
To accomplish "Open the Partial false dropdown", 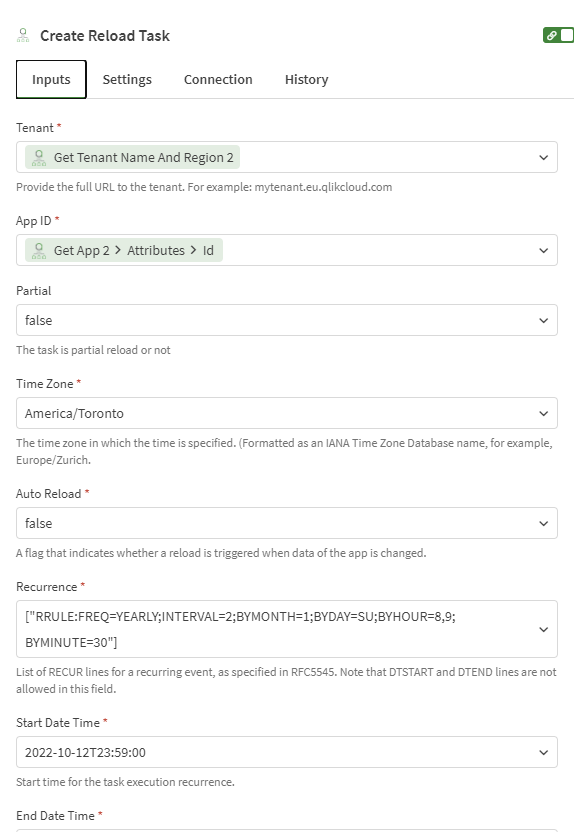I will pyautogui.click(x=286, y=320).
